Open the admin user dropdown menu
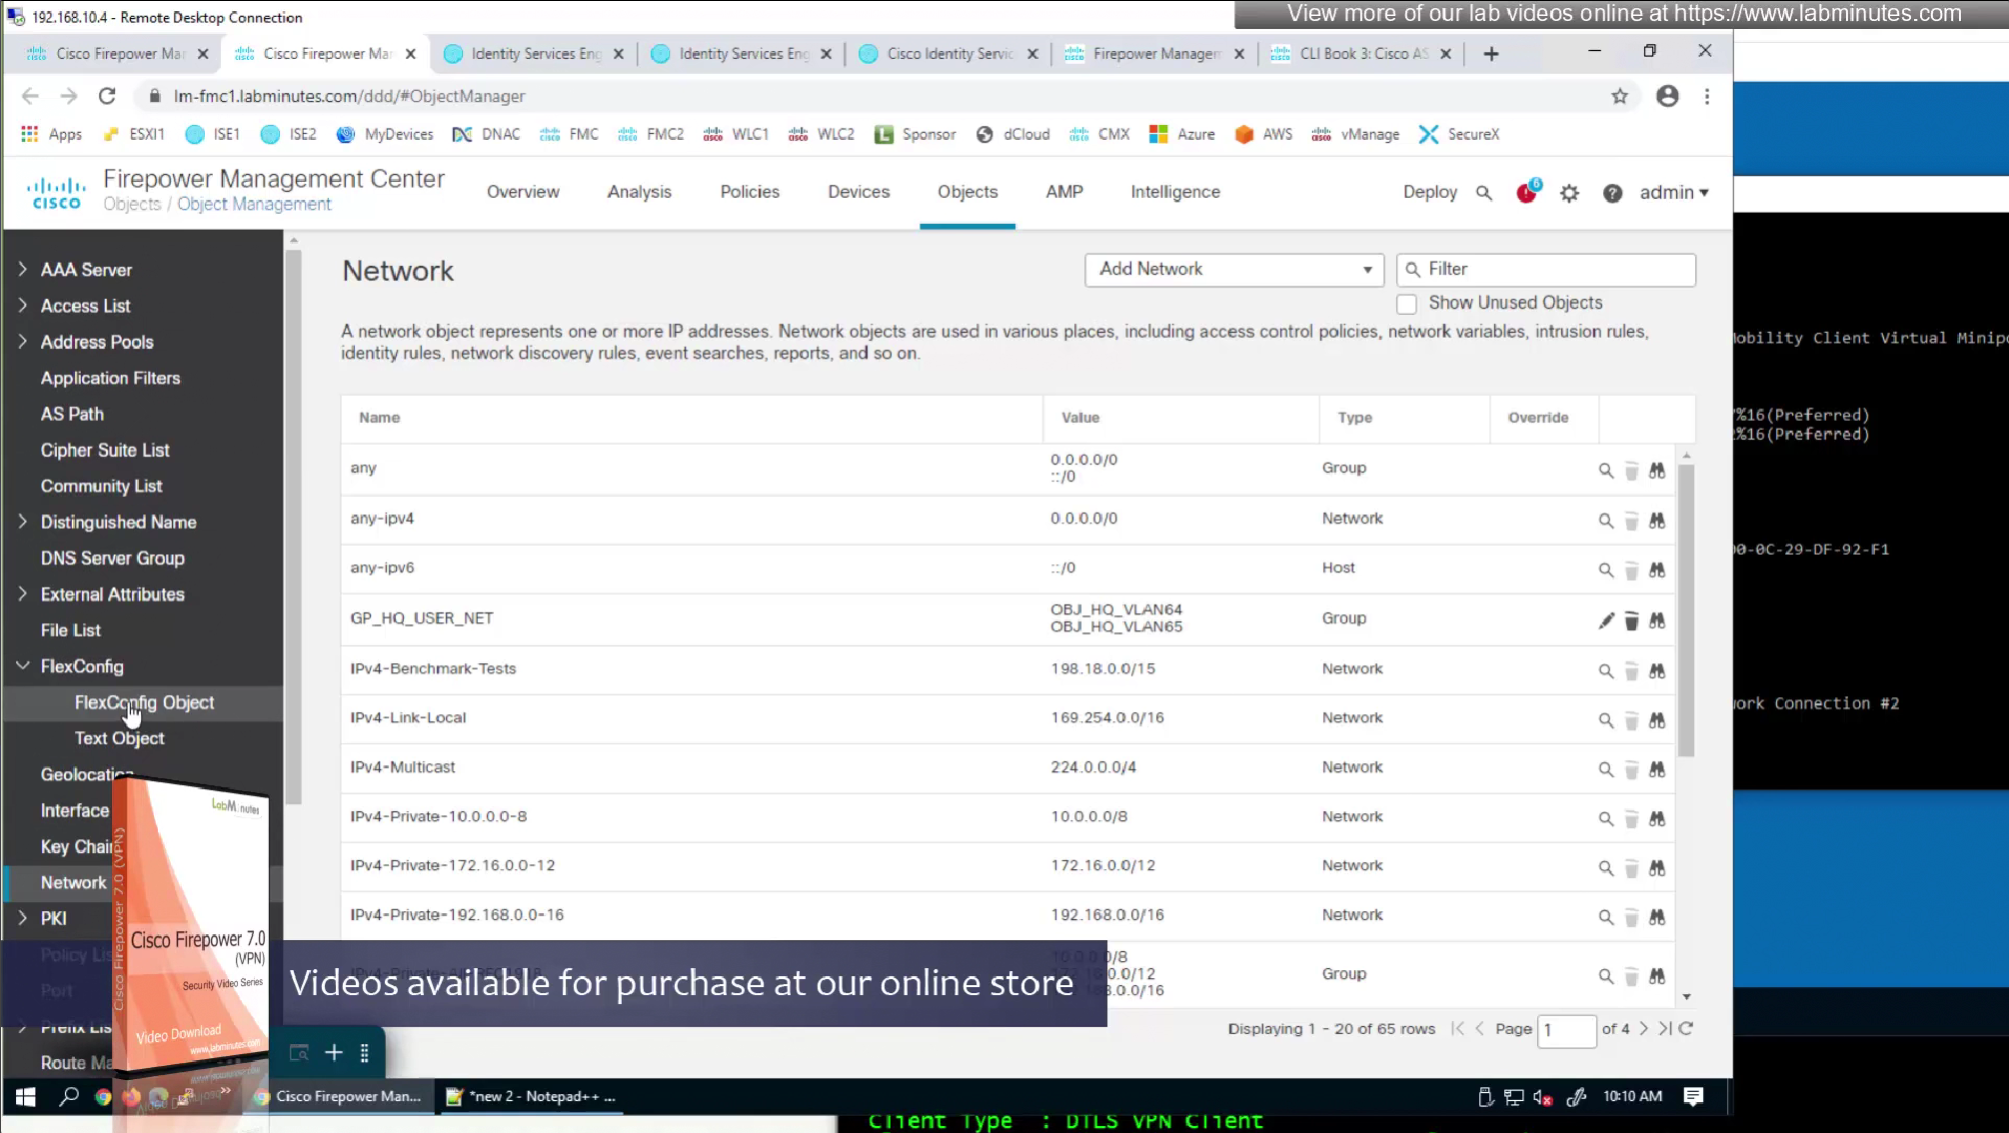This screenshot has width=2009, height=1133. pyautogui.click(x=1673, y=192)
